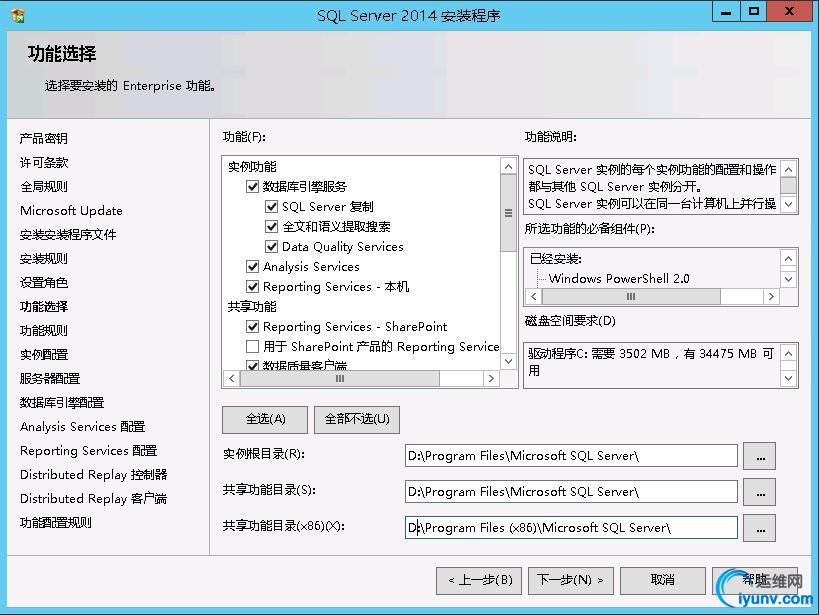Maximize the SQL Server setup window
Viewport: 819px width, 615px height.
754,12
